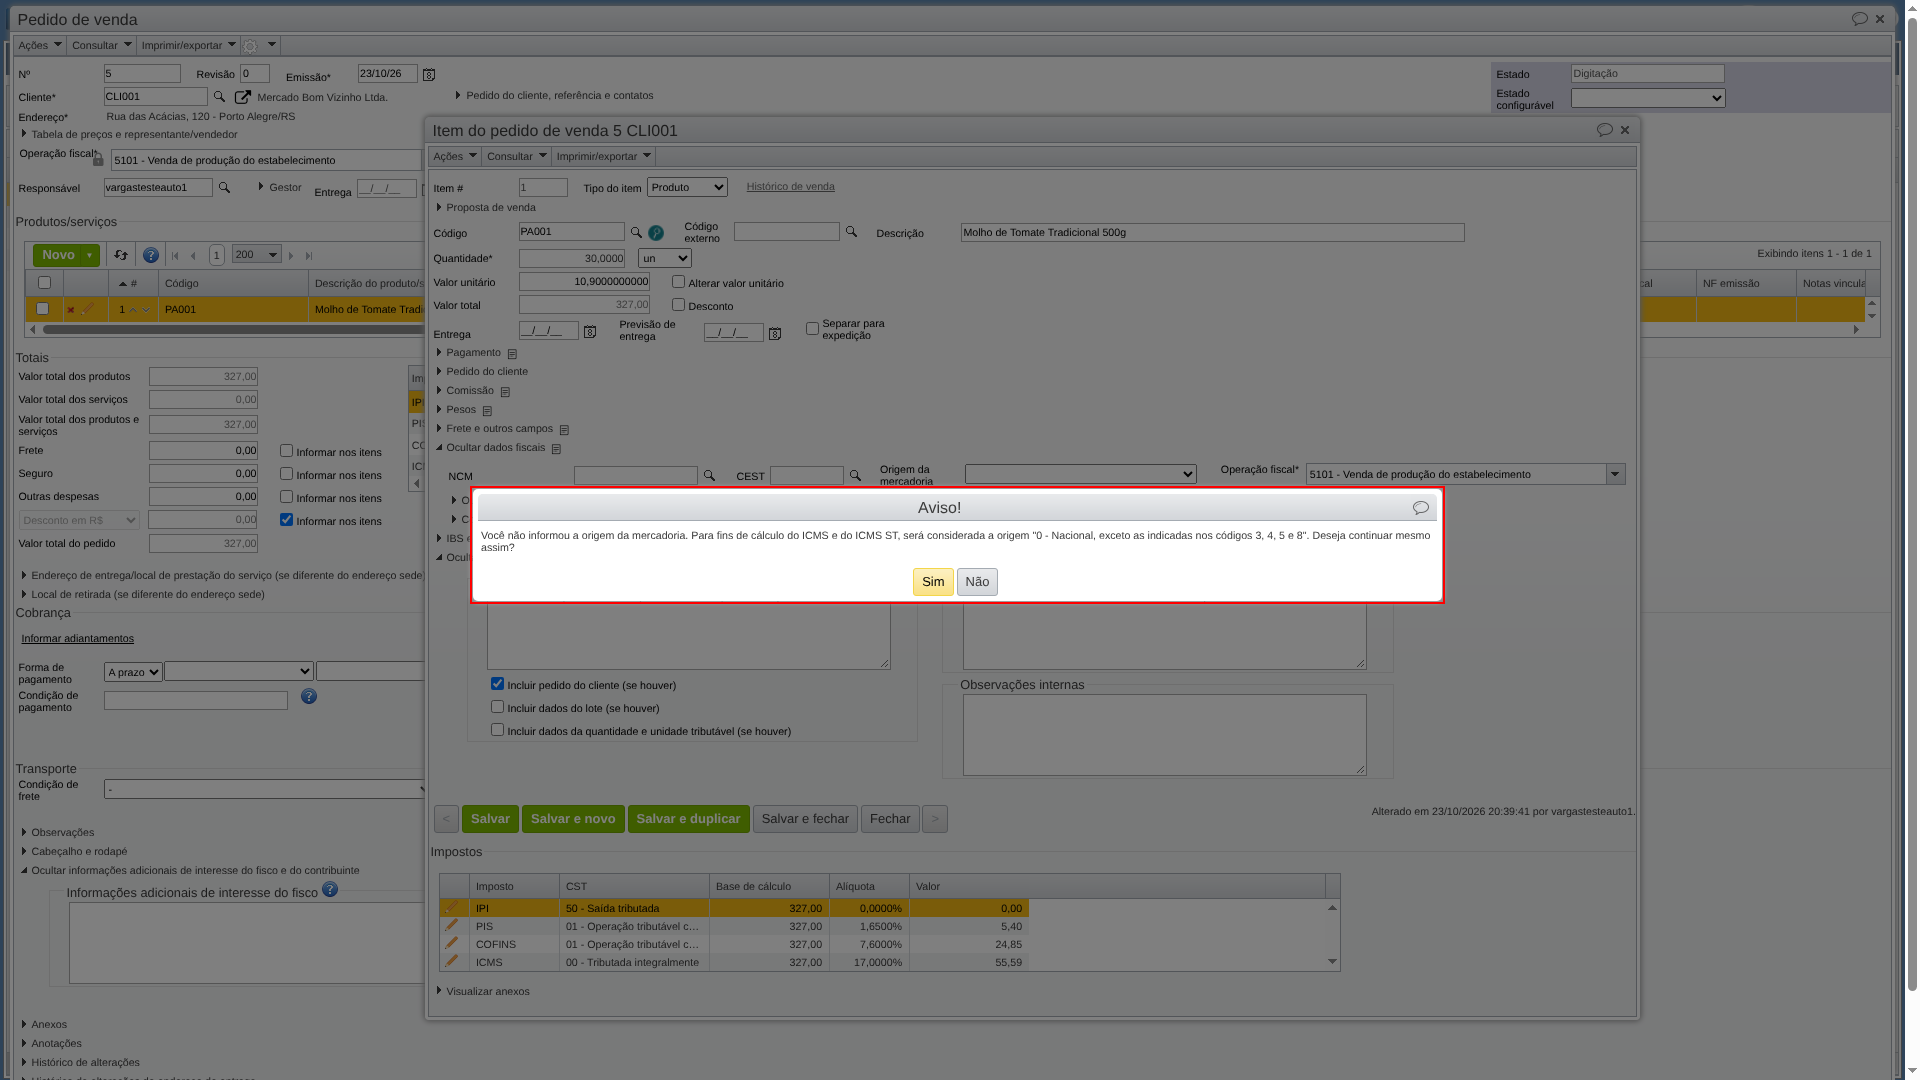Expand Frete e outros campos section
This screenshot has width=1920, height=1080.
tap(499, 429)
